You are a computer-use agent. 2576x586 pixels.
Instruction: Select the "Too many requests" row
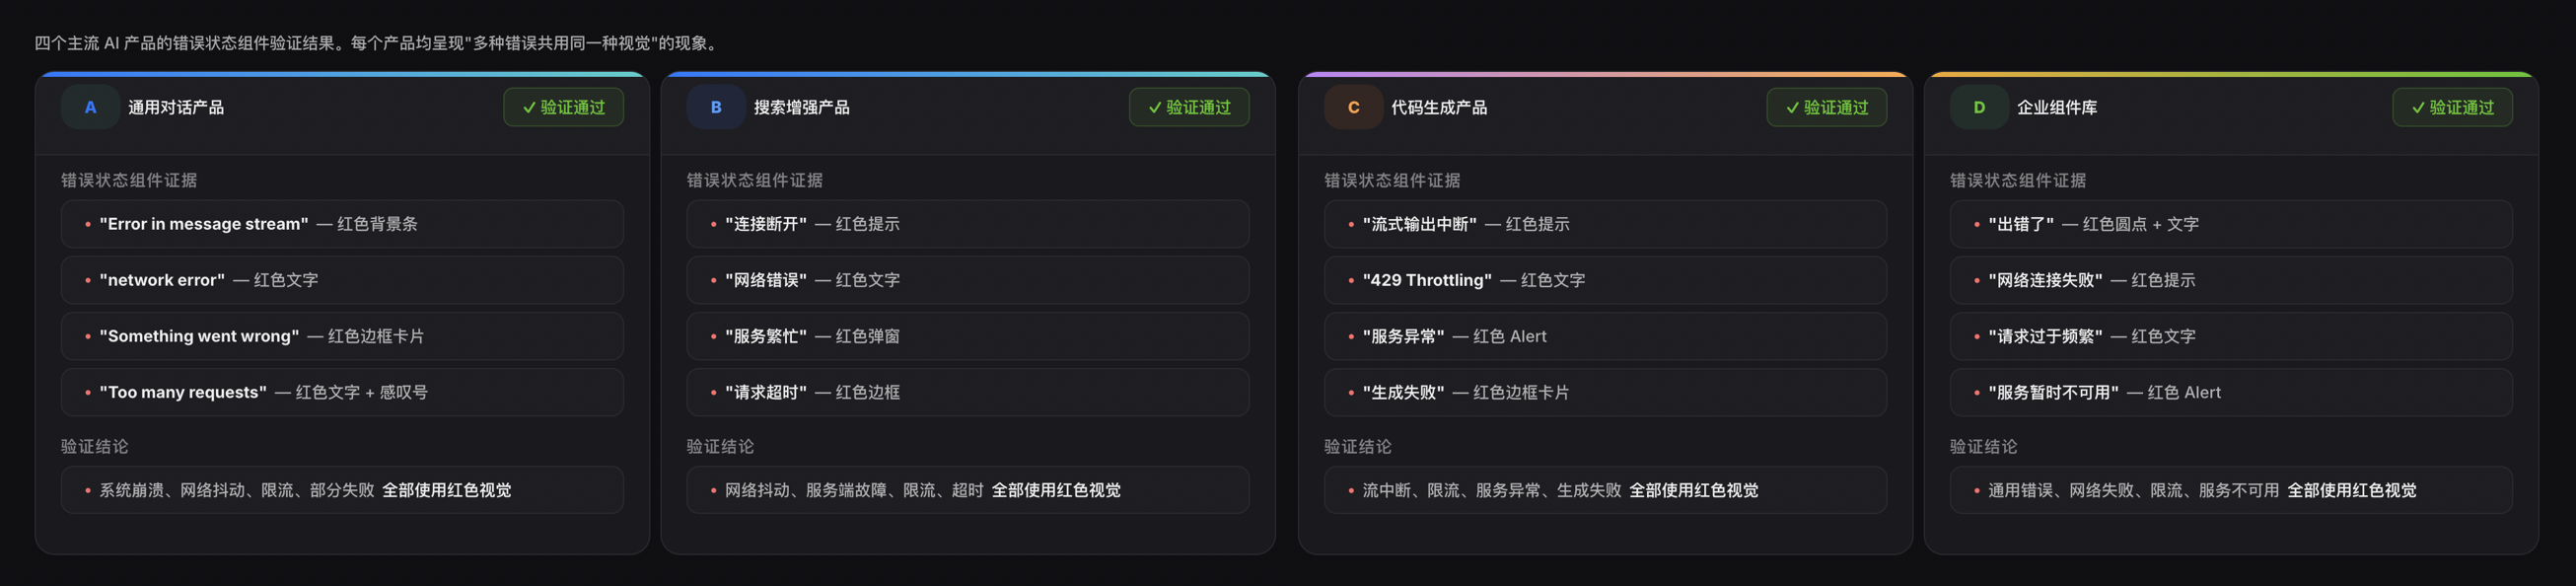pyautogui.click(x=342, y=392)
